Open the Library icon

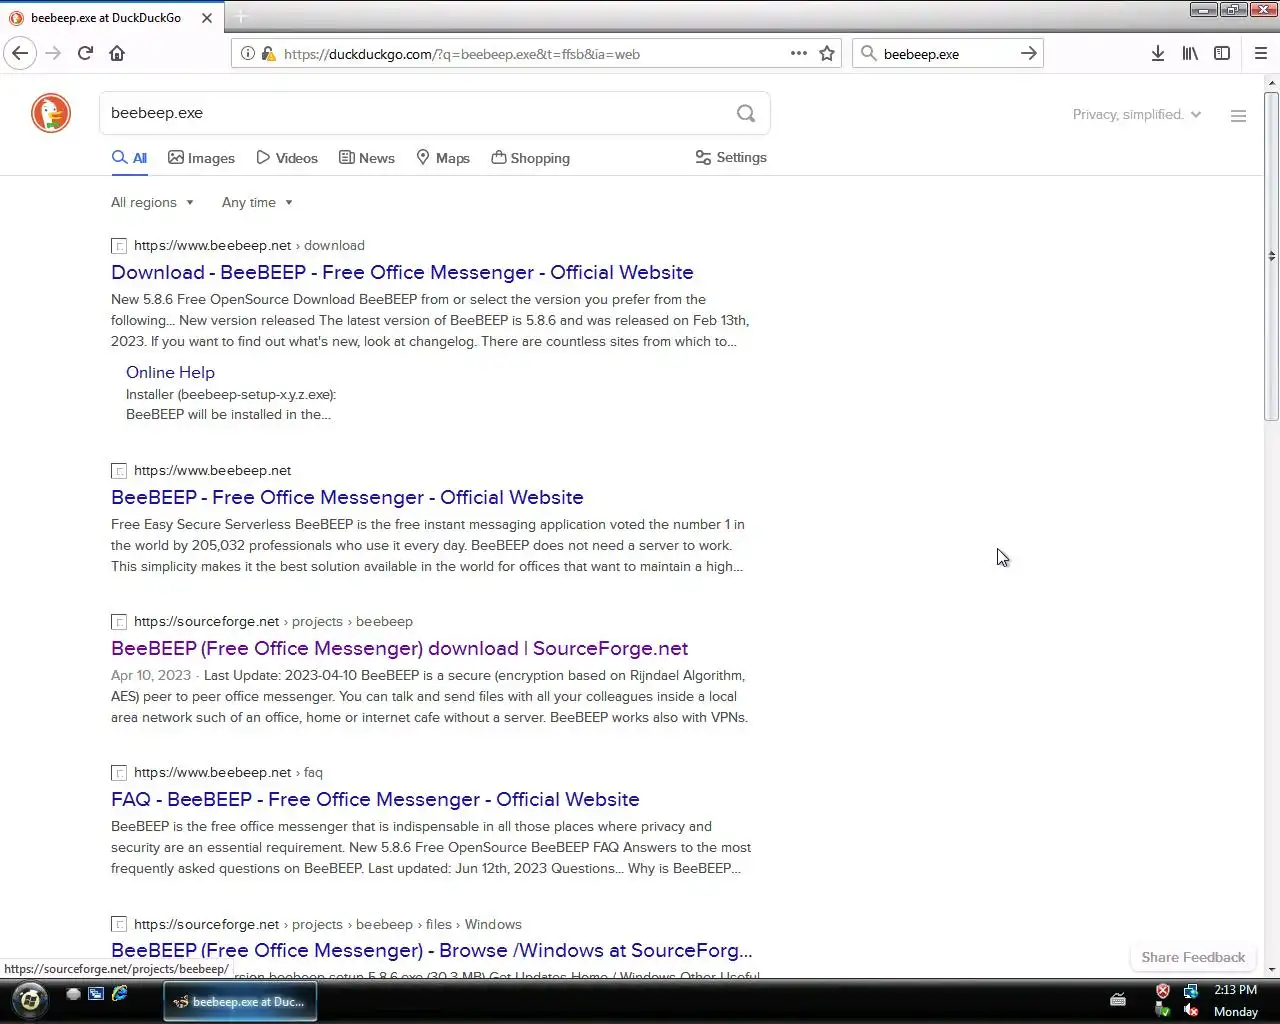point(1190,53)
